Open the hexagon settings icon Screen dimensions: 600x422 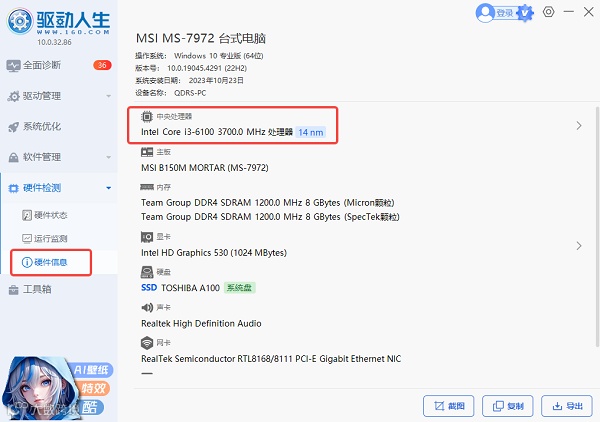pyautogui.click(x=548, y=12)
